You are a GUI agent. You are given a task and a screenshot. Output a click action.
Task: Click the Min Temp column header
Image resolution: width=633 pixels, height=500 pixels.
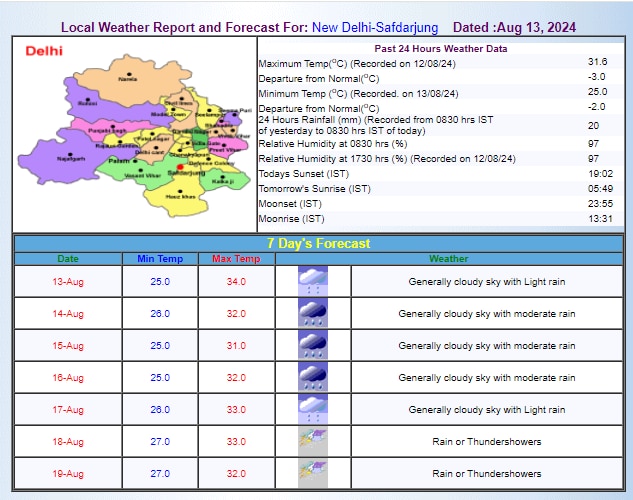(160, 259)
